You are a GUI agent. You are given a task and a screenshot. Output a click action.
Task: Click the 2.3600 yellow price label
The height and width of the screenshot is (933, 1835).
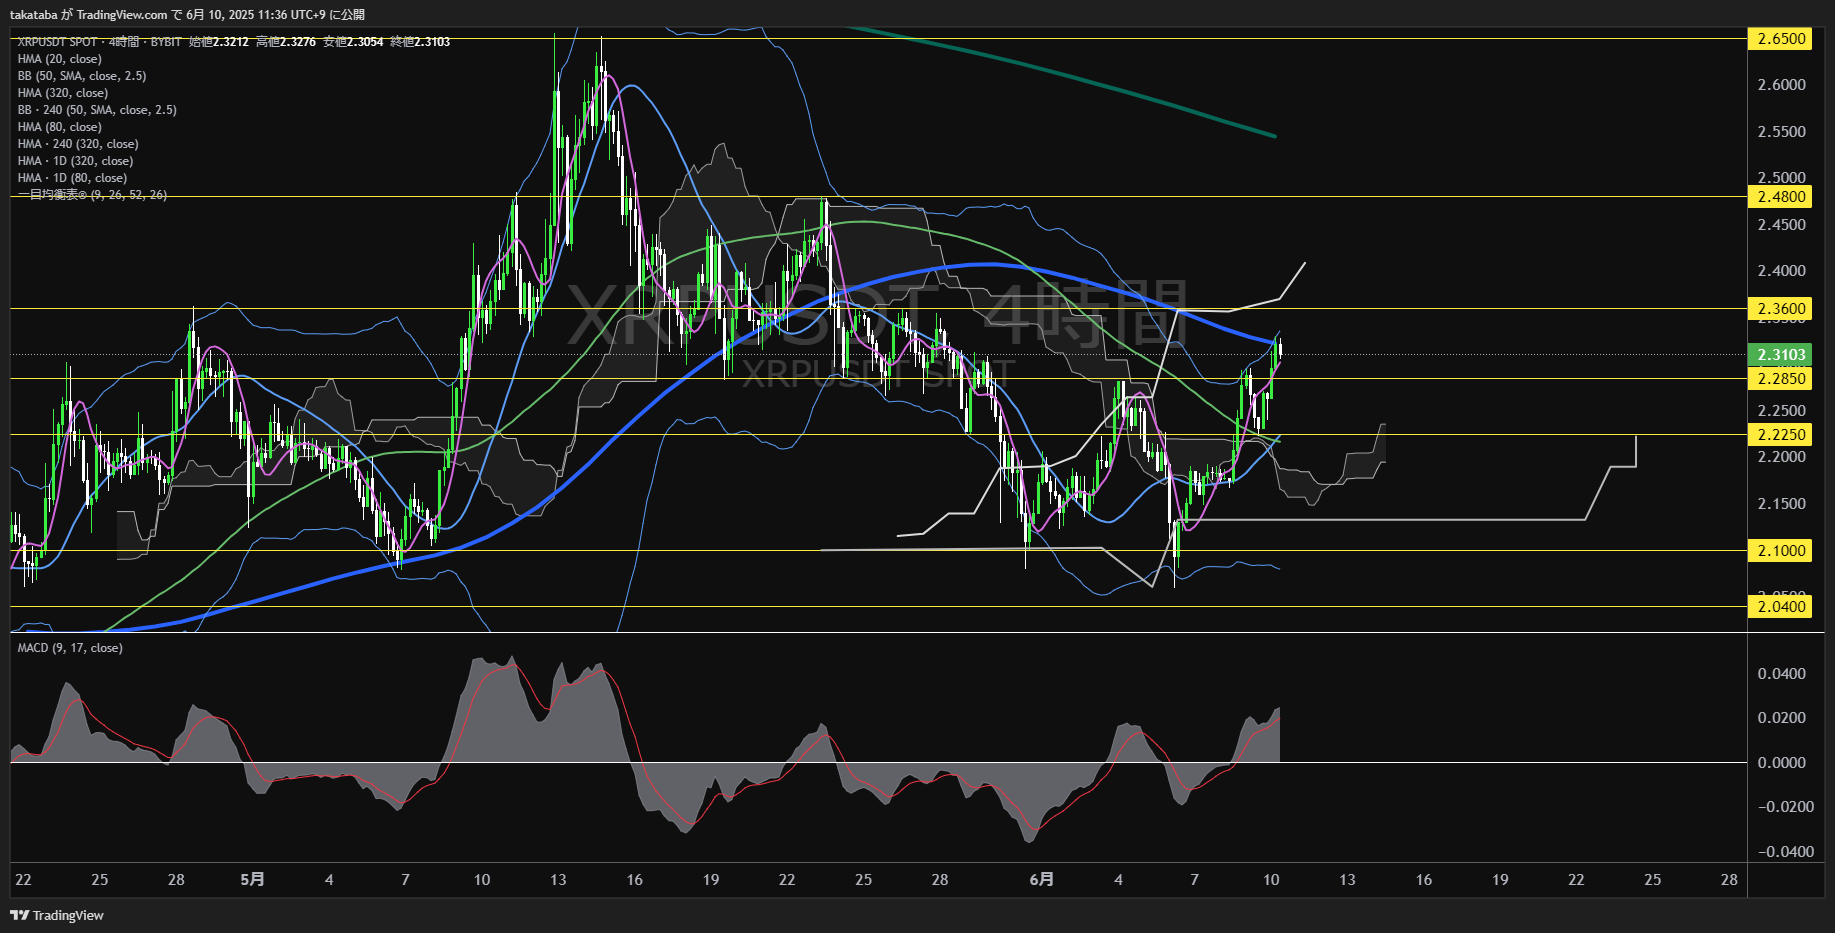coord(1780,309)
